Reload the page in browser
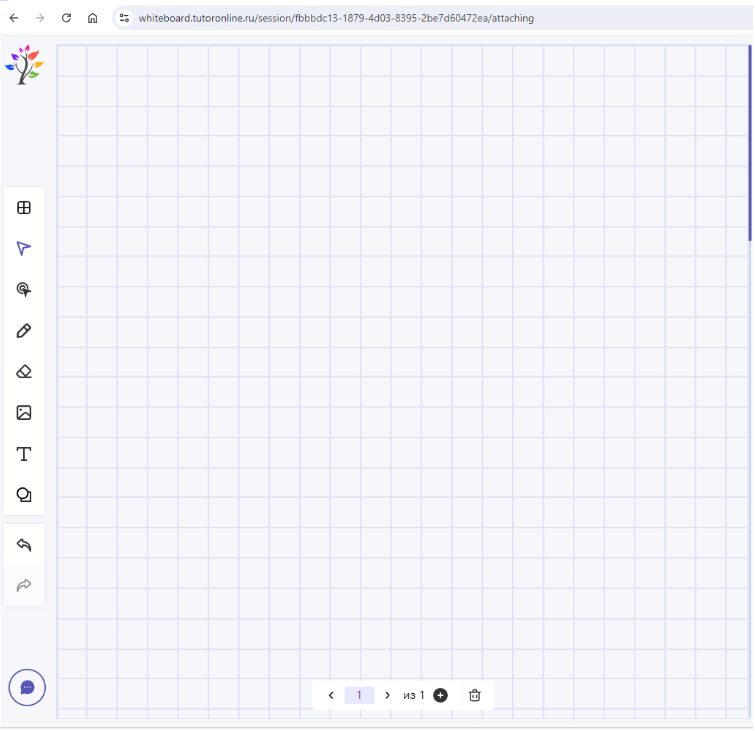Screen dimensions: 755x731 pyautogui.click(x=66, y=18)
